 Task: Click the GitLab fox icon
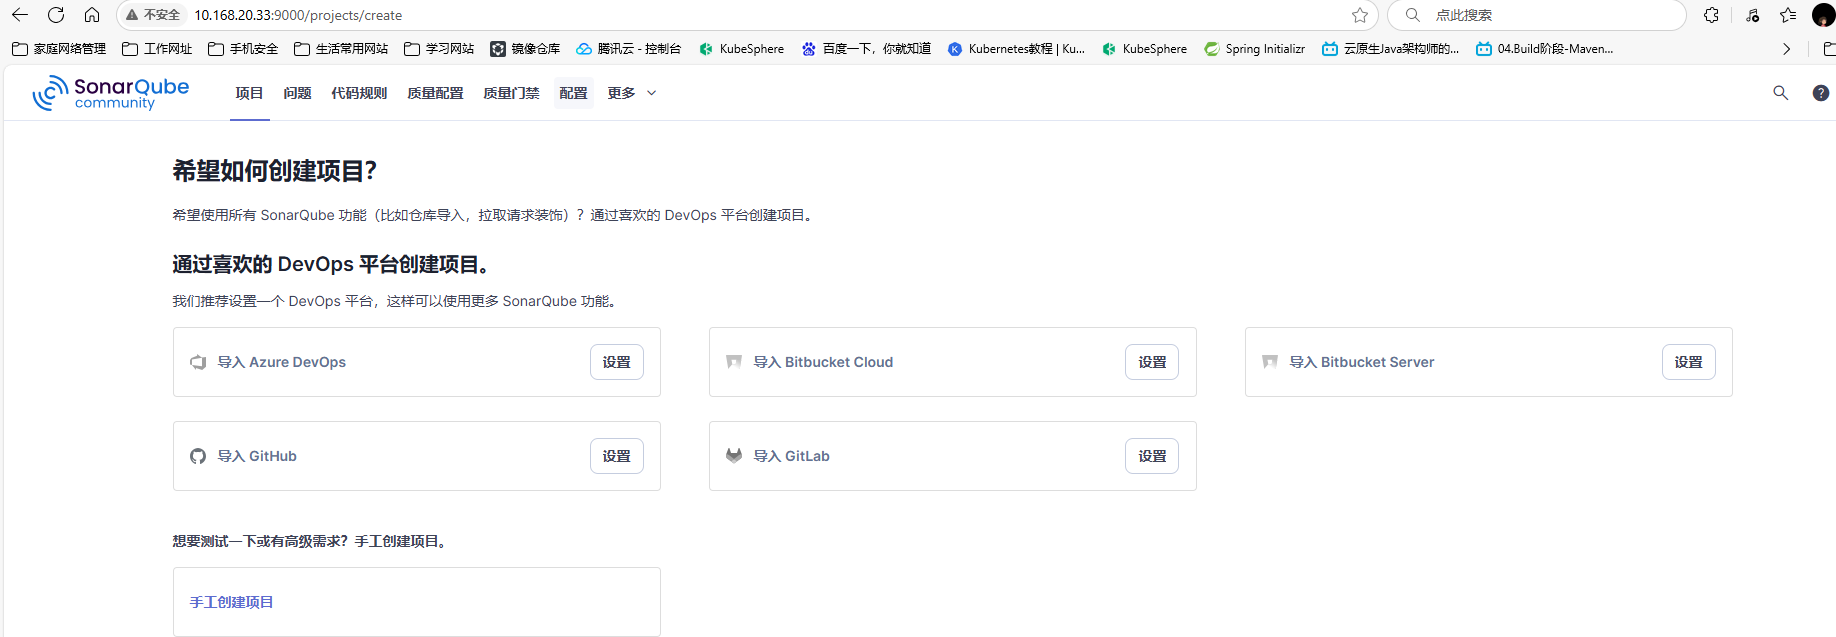pos(734,456)
